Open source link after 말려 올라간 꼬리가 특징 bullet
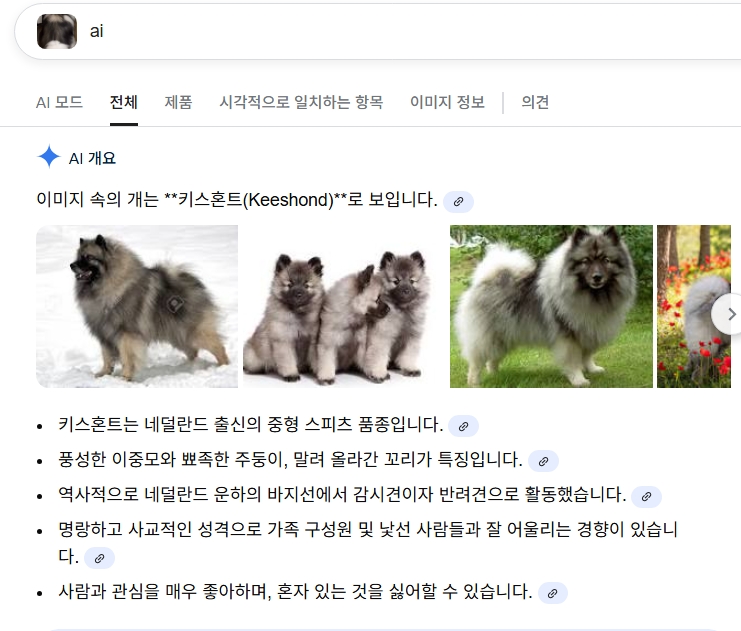The image size is (741, 631). pyautogui.click(x=543, y=461)
